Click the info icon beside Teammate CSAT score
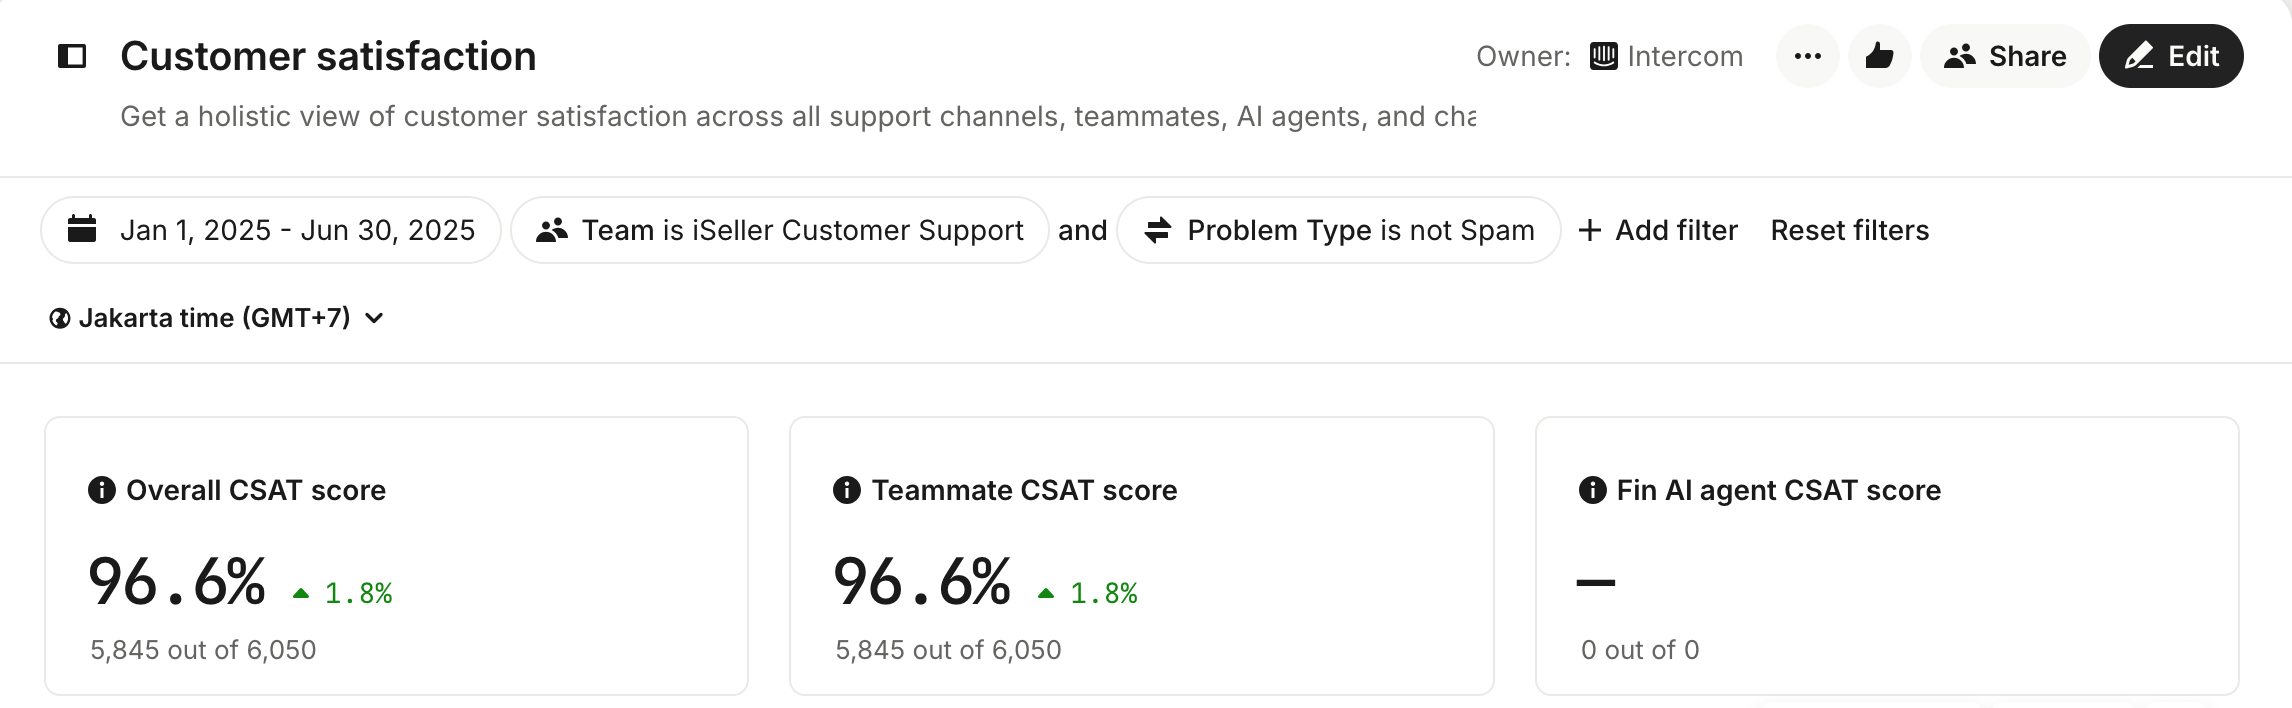The height and width of the screenshot is (708, 2292). (847, 490)
